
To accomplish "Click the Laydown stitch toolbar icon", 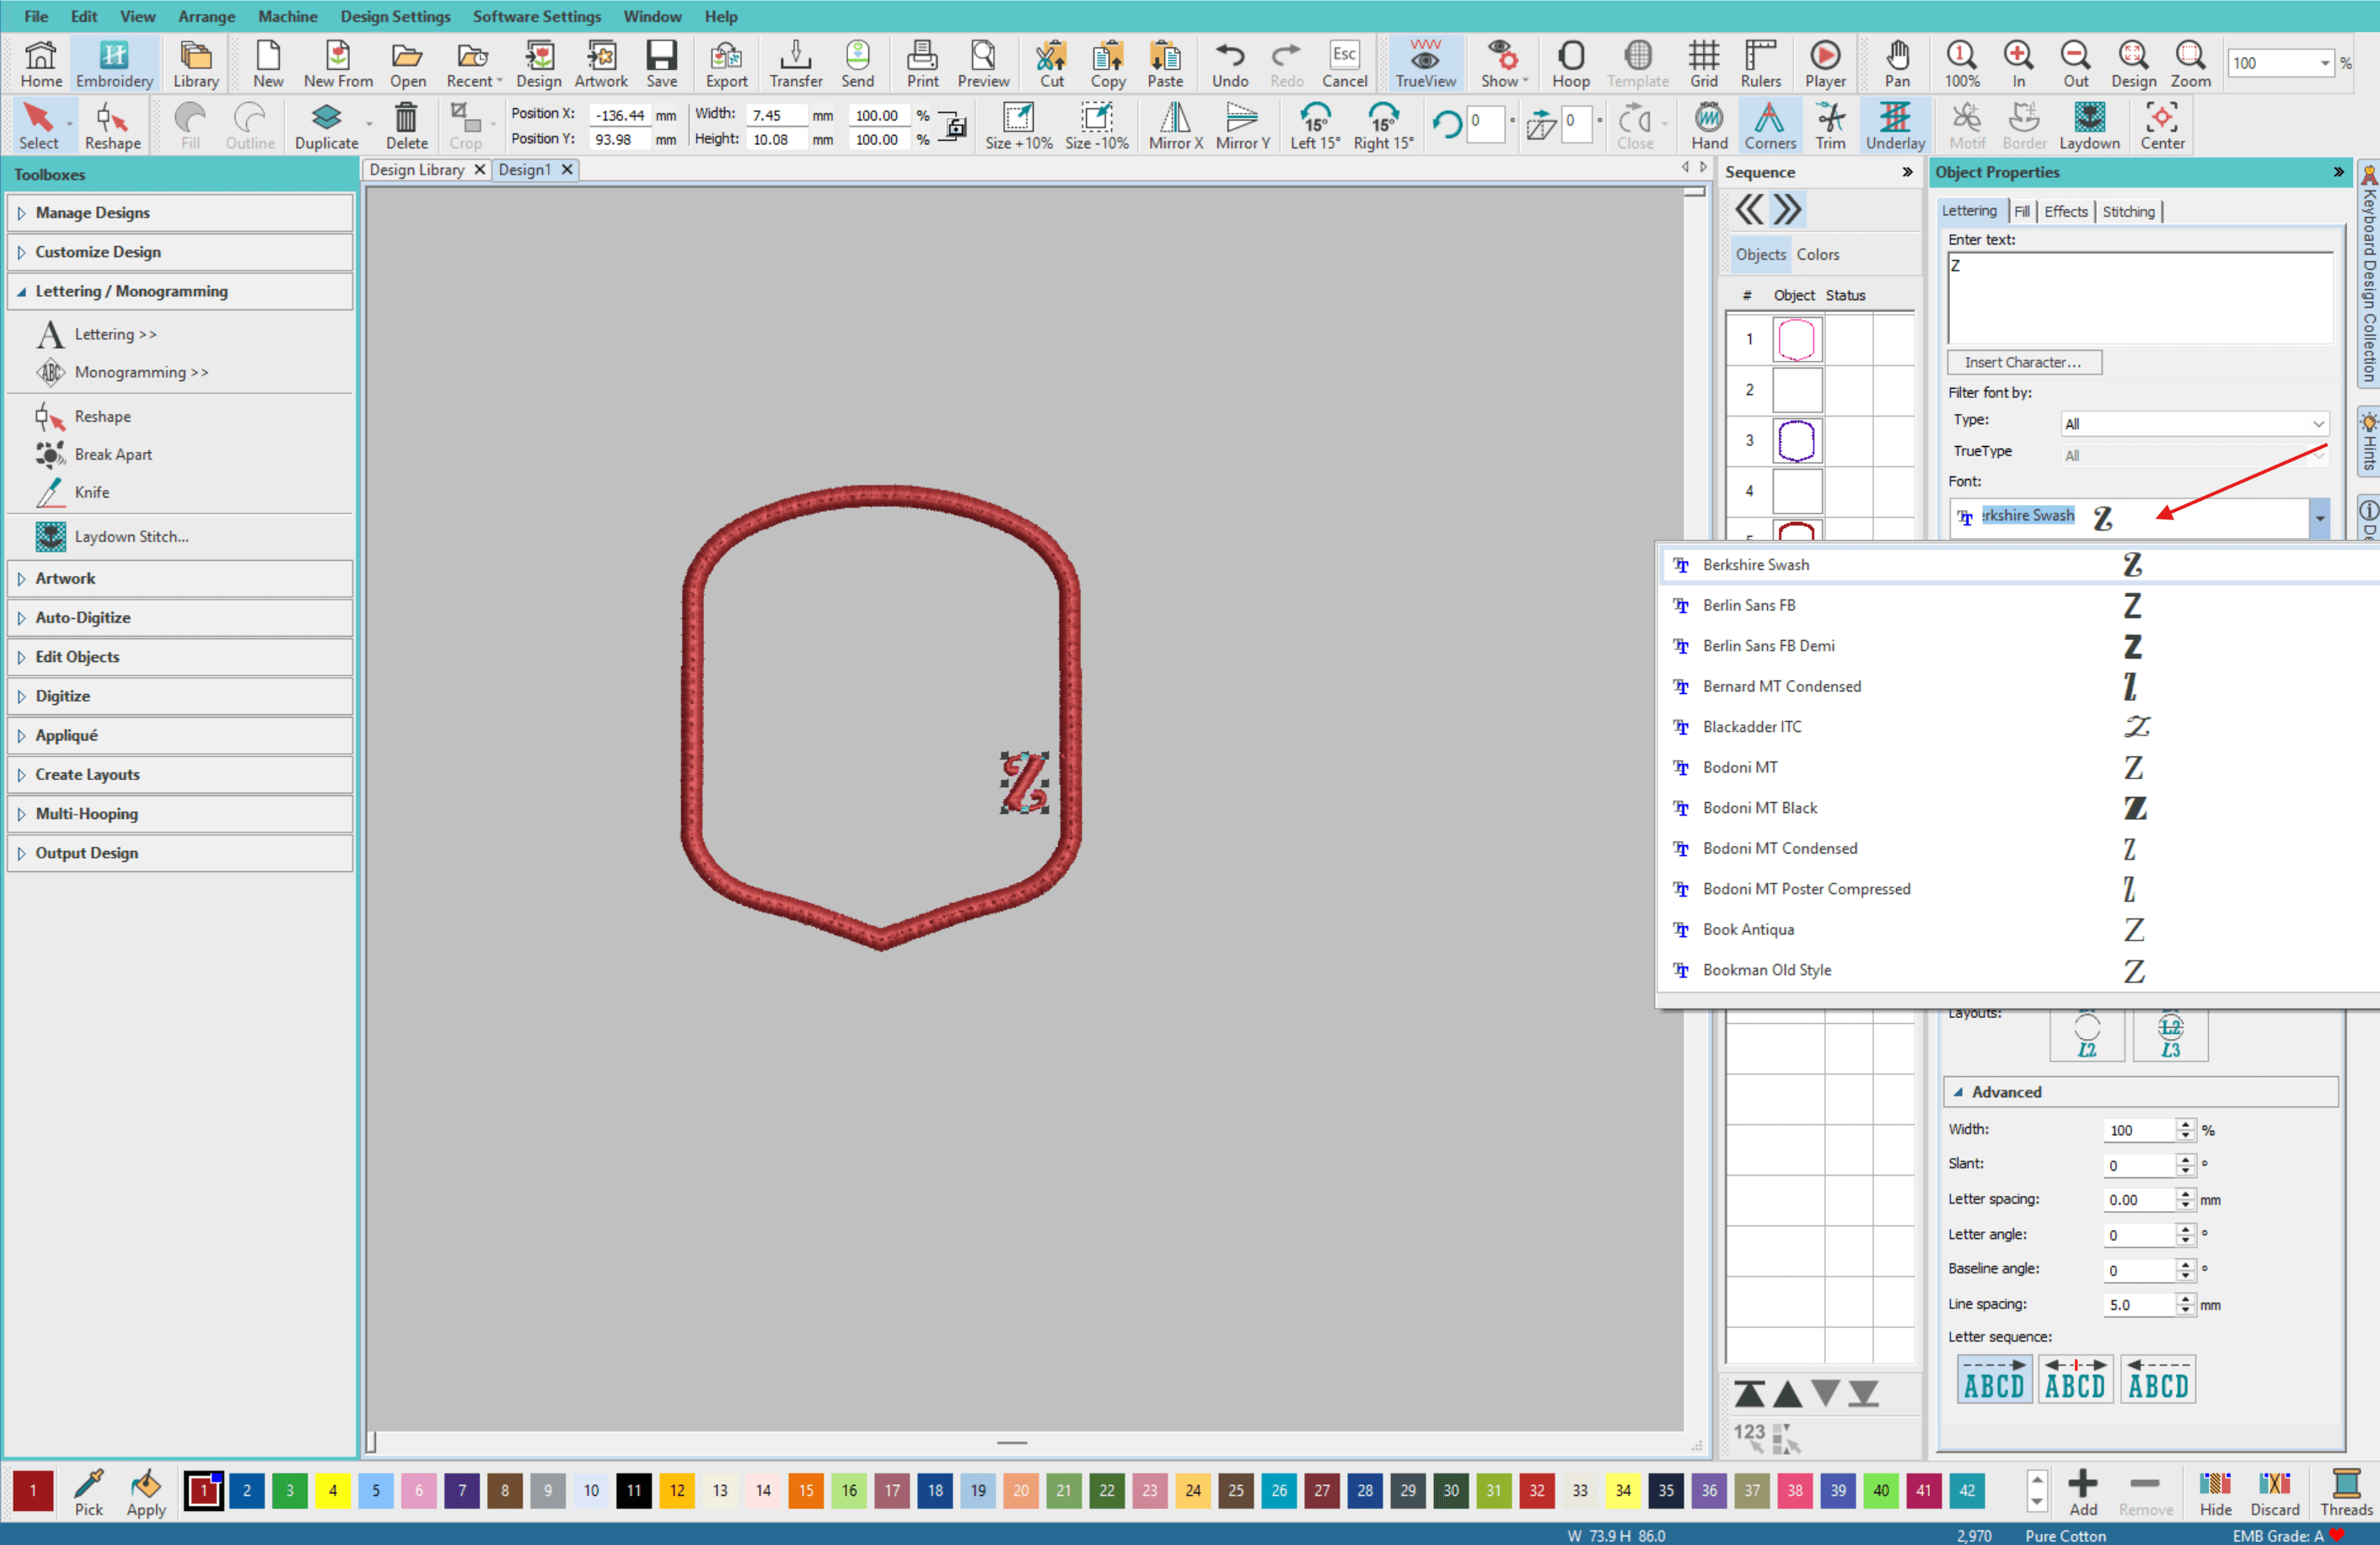I will [2089, 126].
